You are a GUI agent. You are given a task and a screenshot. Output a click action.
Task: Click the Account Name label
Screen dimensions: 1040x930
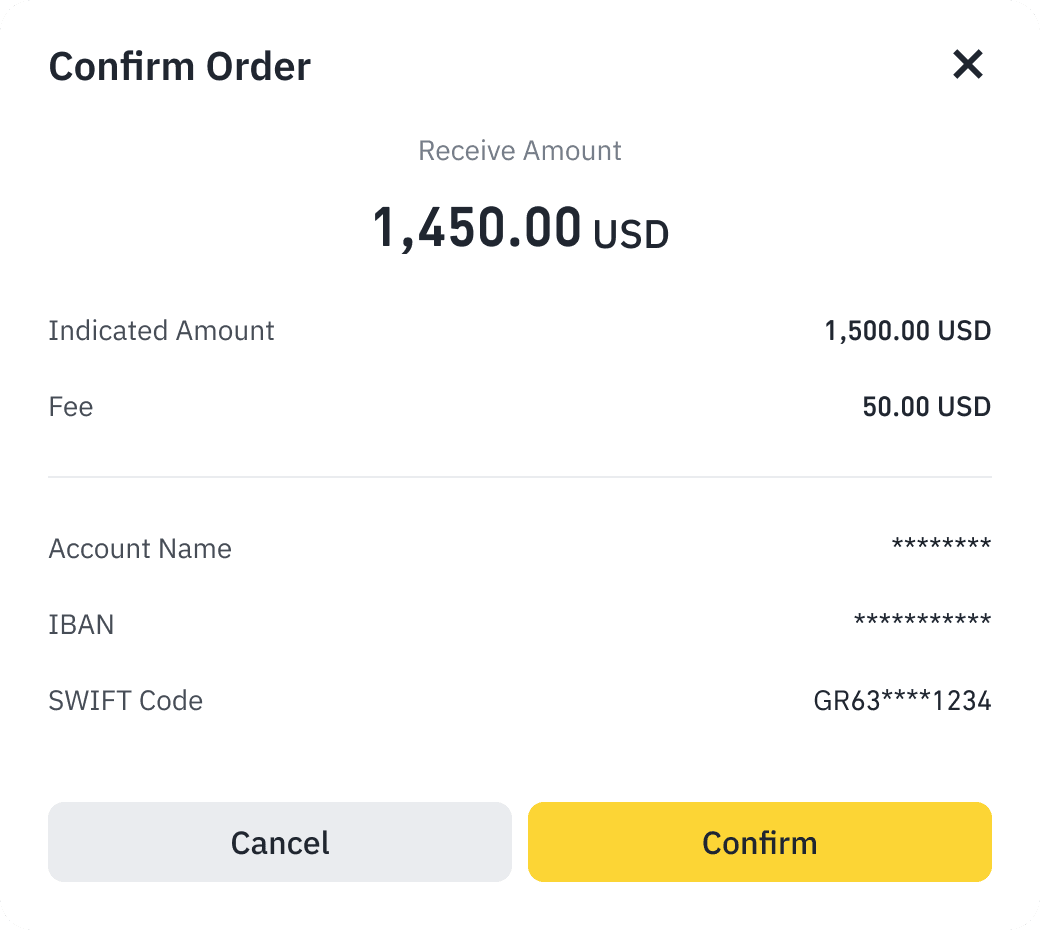(140, 549)
